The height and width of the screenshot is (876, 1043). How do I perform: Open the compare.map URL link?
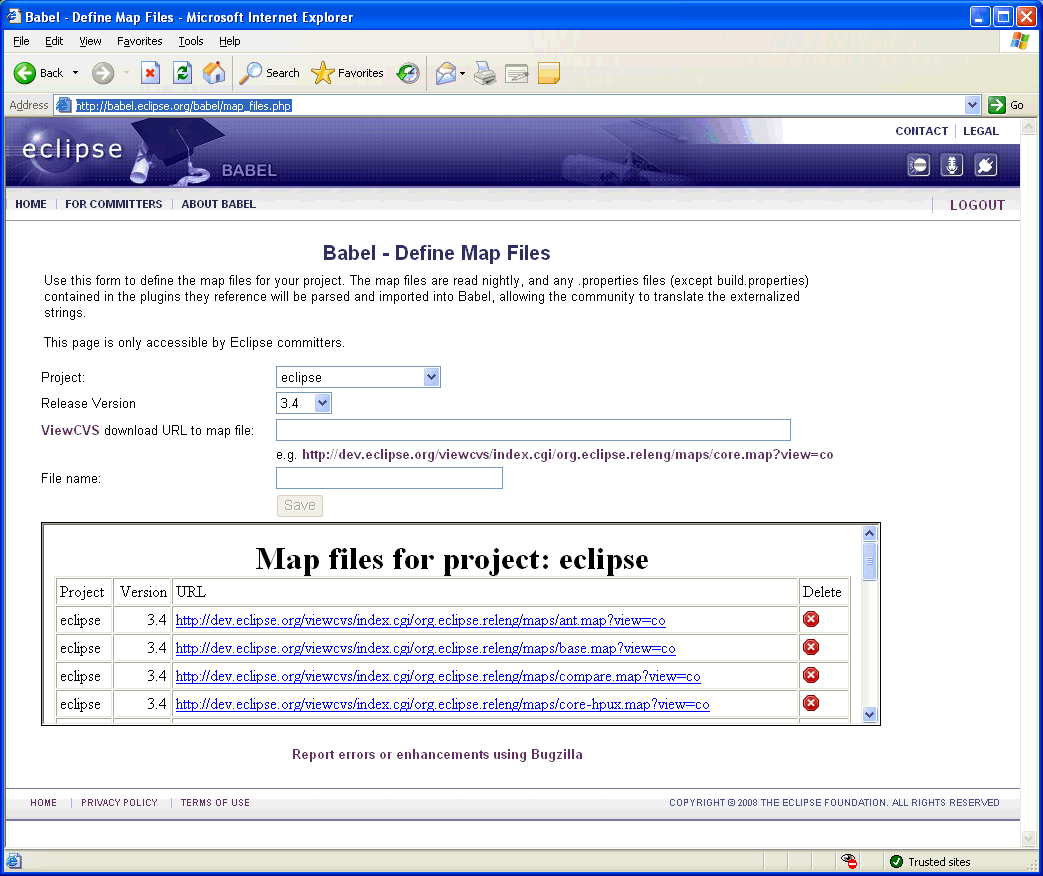coord(438,676)
